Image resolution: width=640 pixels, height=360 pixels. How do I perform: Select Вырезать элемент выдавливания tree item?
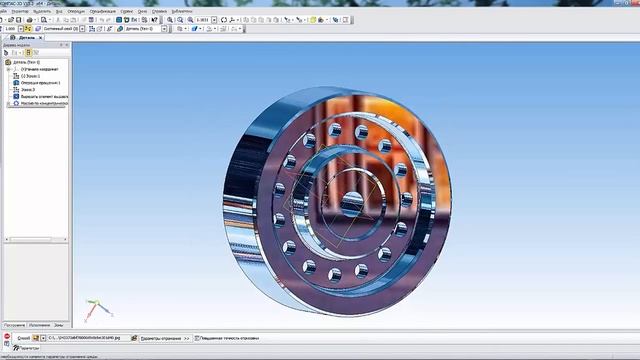[44, 97]
